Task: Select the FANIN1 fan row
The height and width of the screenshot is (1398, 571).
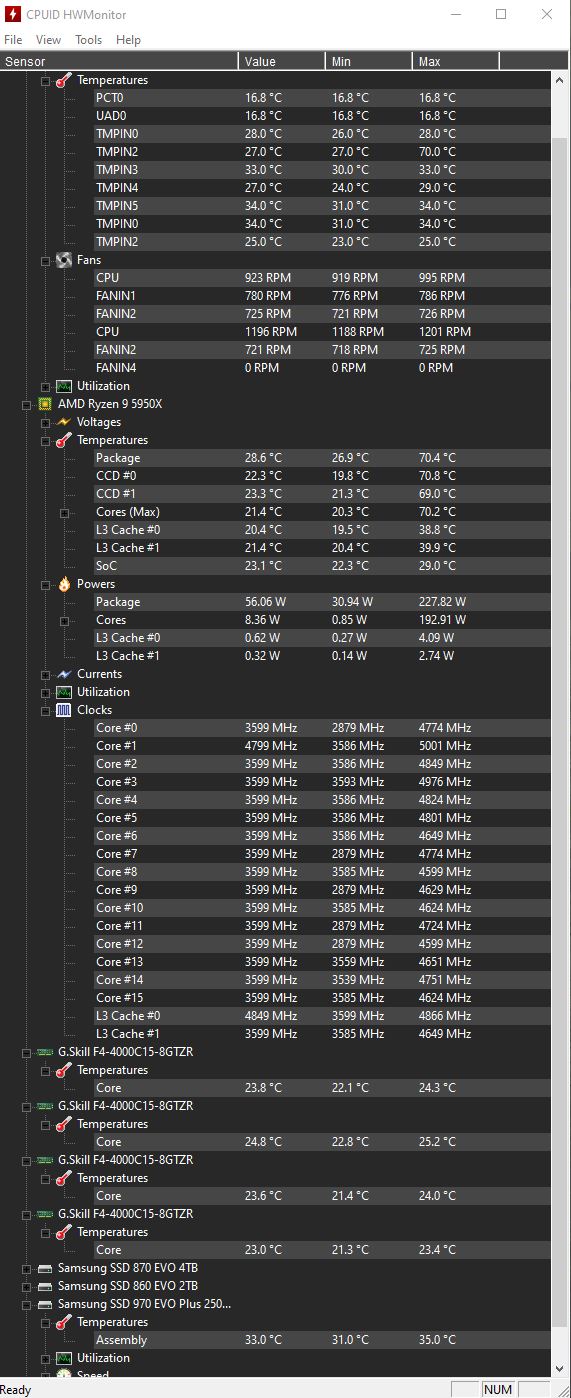Action: (321, 296)
